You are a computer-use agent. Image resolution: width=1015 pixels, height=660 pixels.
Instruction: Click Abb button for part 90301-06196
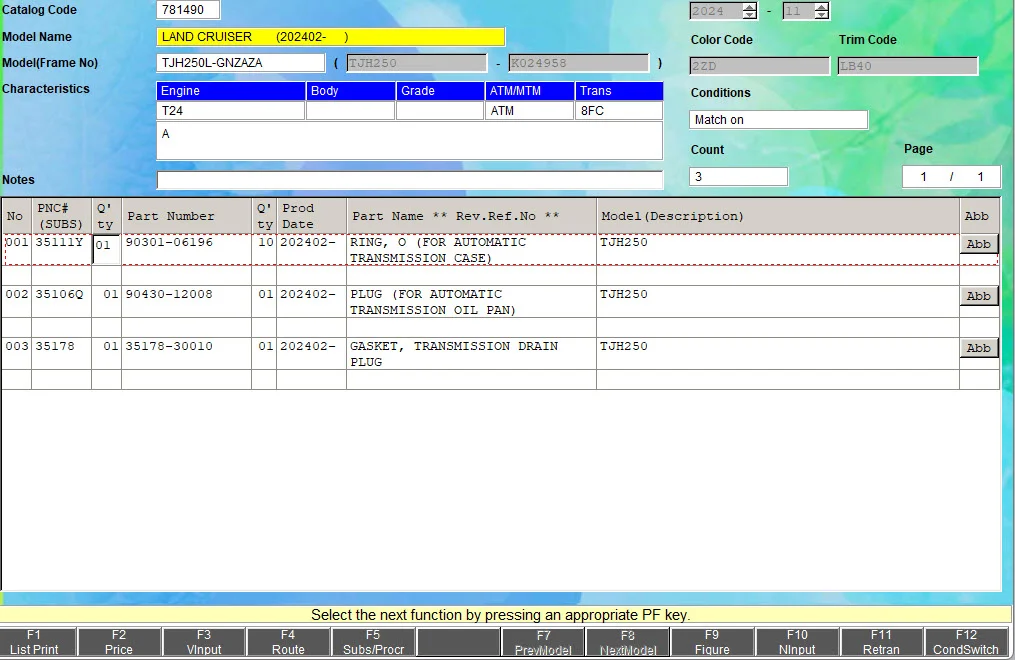click(979, 244)
